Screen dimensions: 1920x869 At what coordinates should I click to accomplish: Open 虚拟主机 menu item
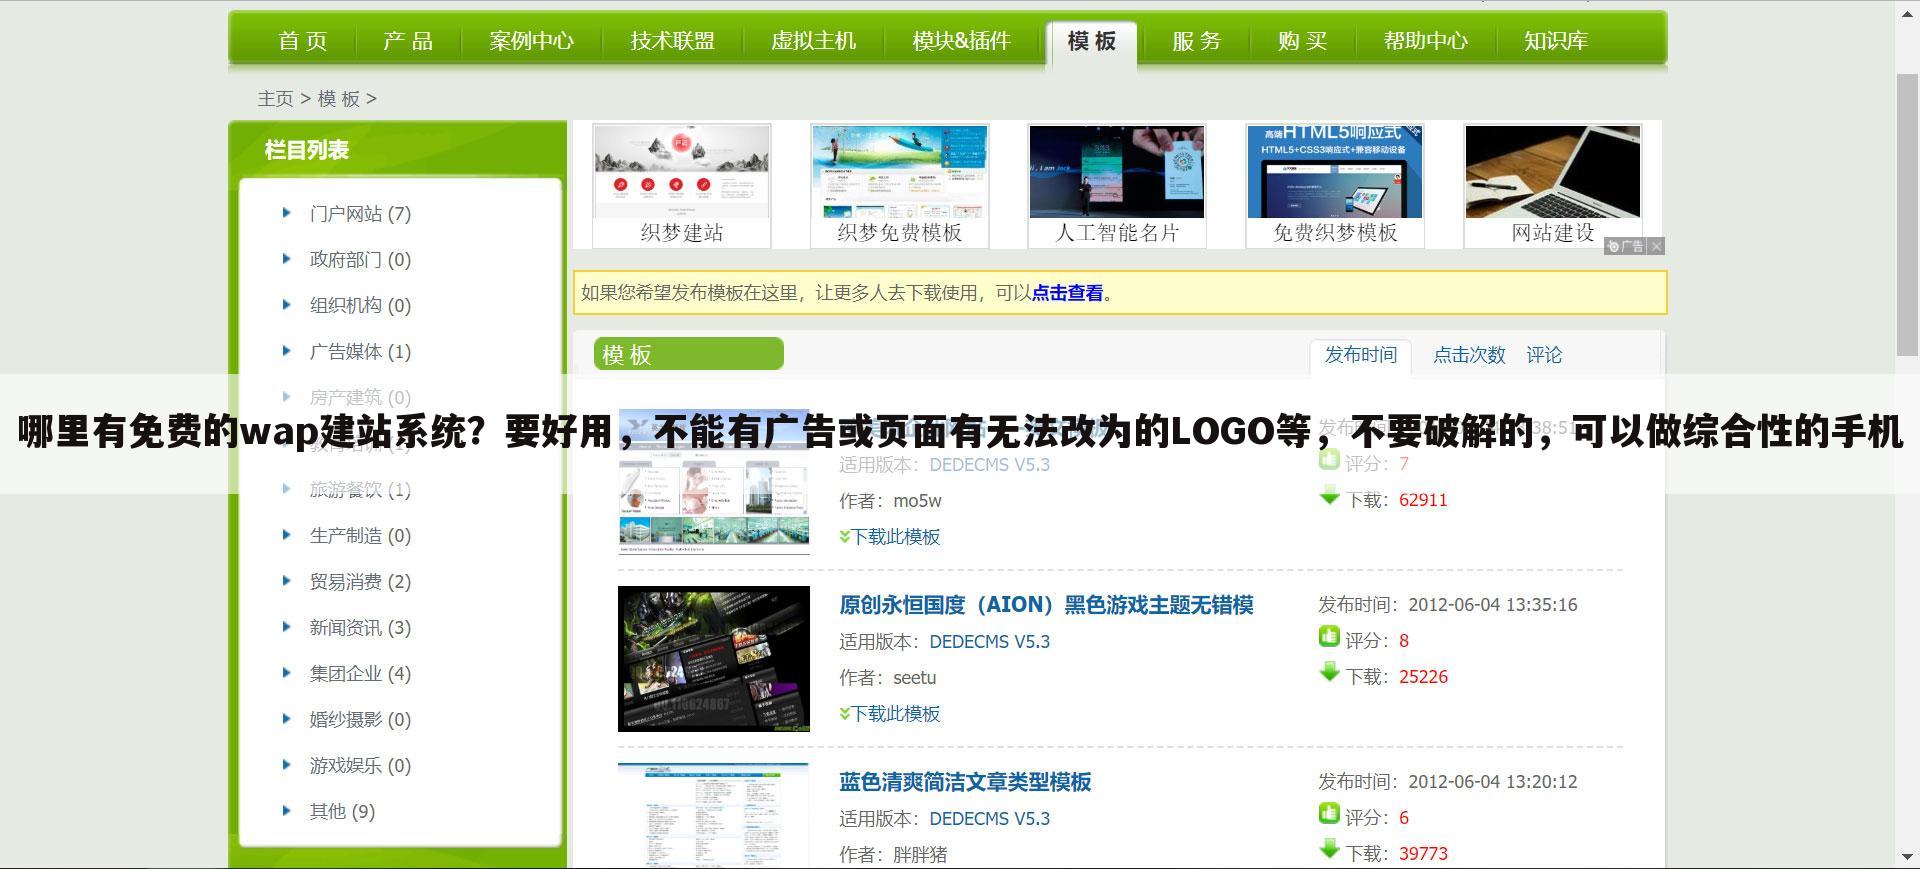tap(814, 41)
